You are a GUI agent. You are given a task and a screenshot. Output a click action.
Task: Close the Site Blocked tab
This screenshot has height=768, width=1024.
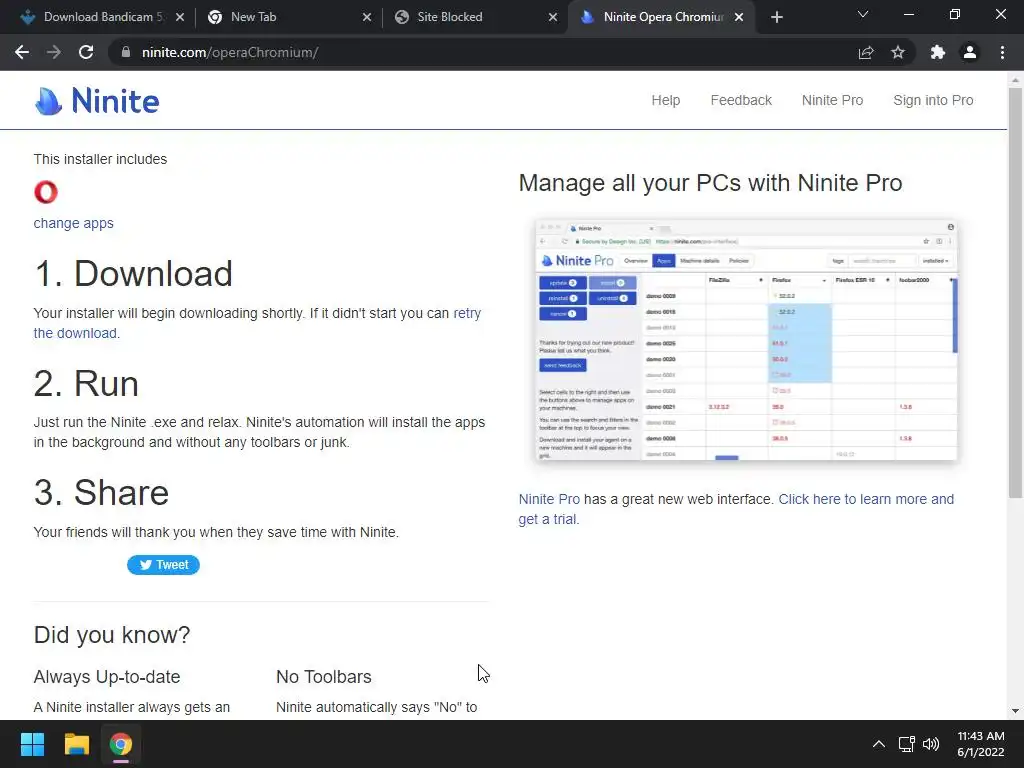coord(553,17)
